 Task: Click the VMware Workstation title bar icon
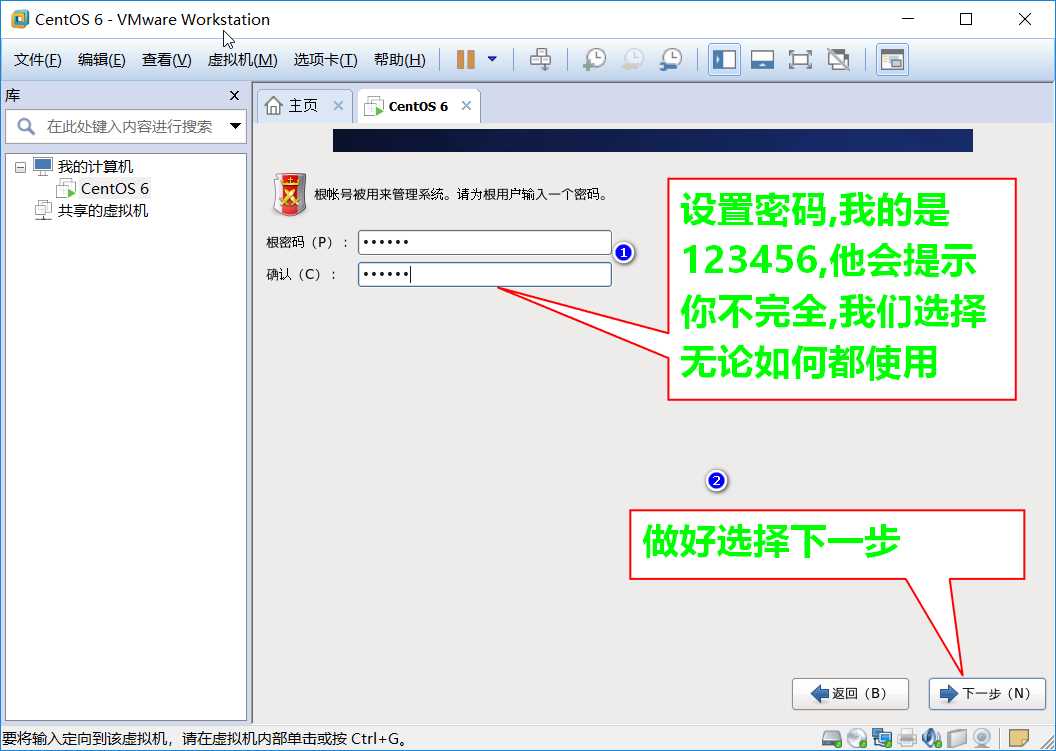[20, 20]
